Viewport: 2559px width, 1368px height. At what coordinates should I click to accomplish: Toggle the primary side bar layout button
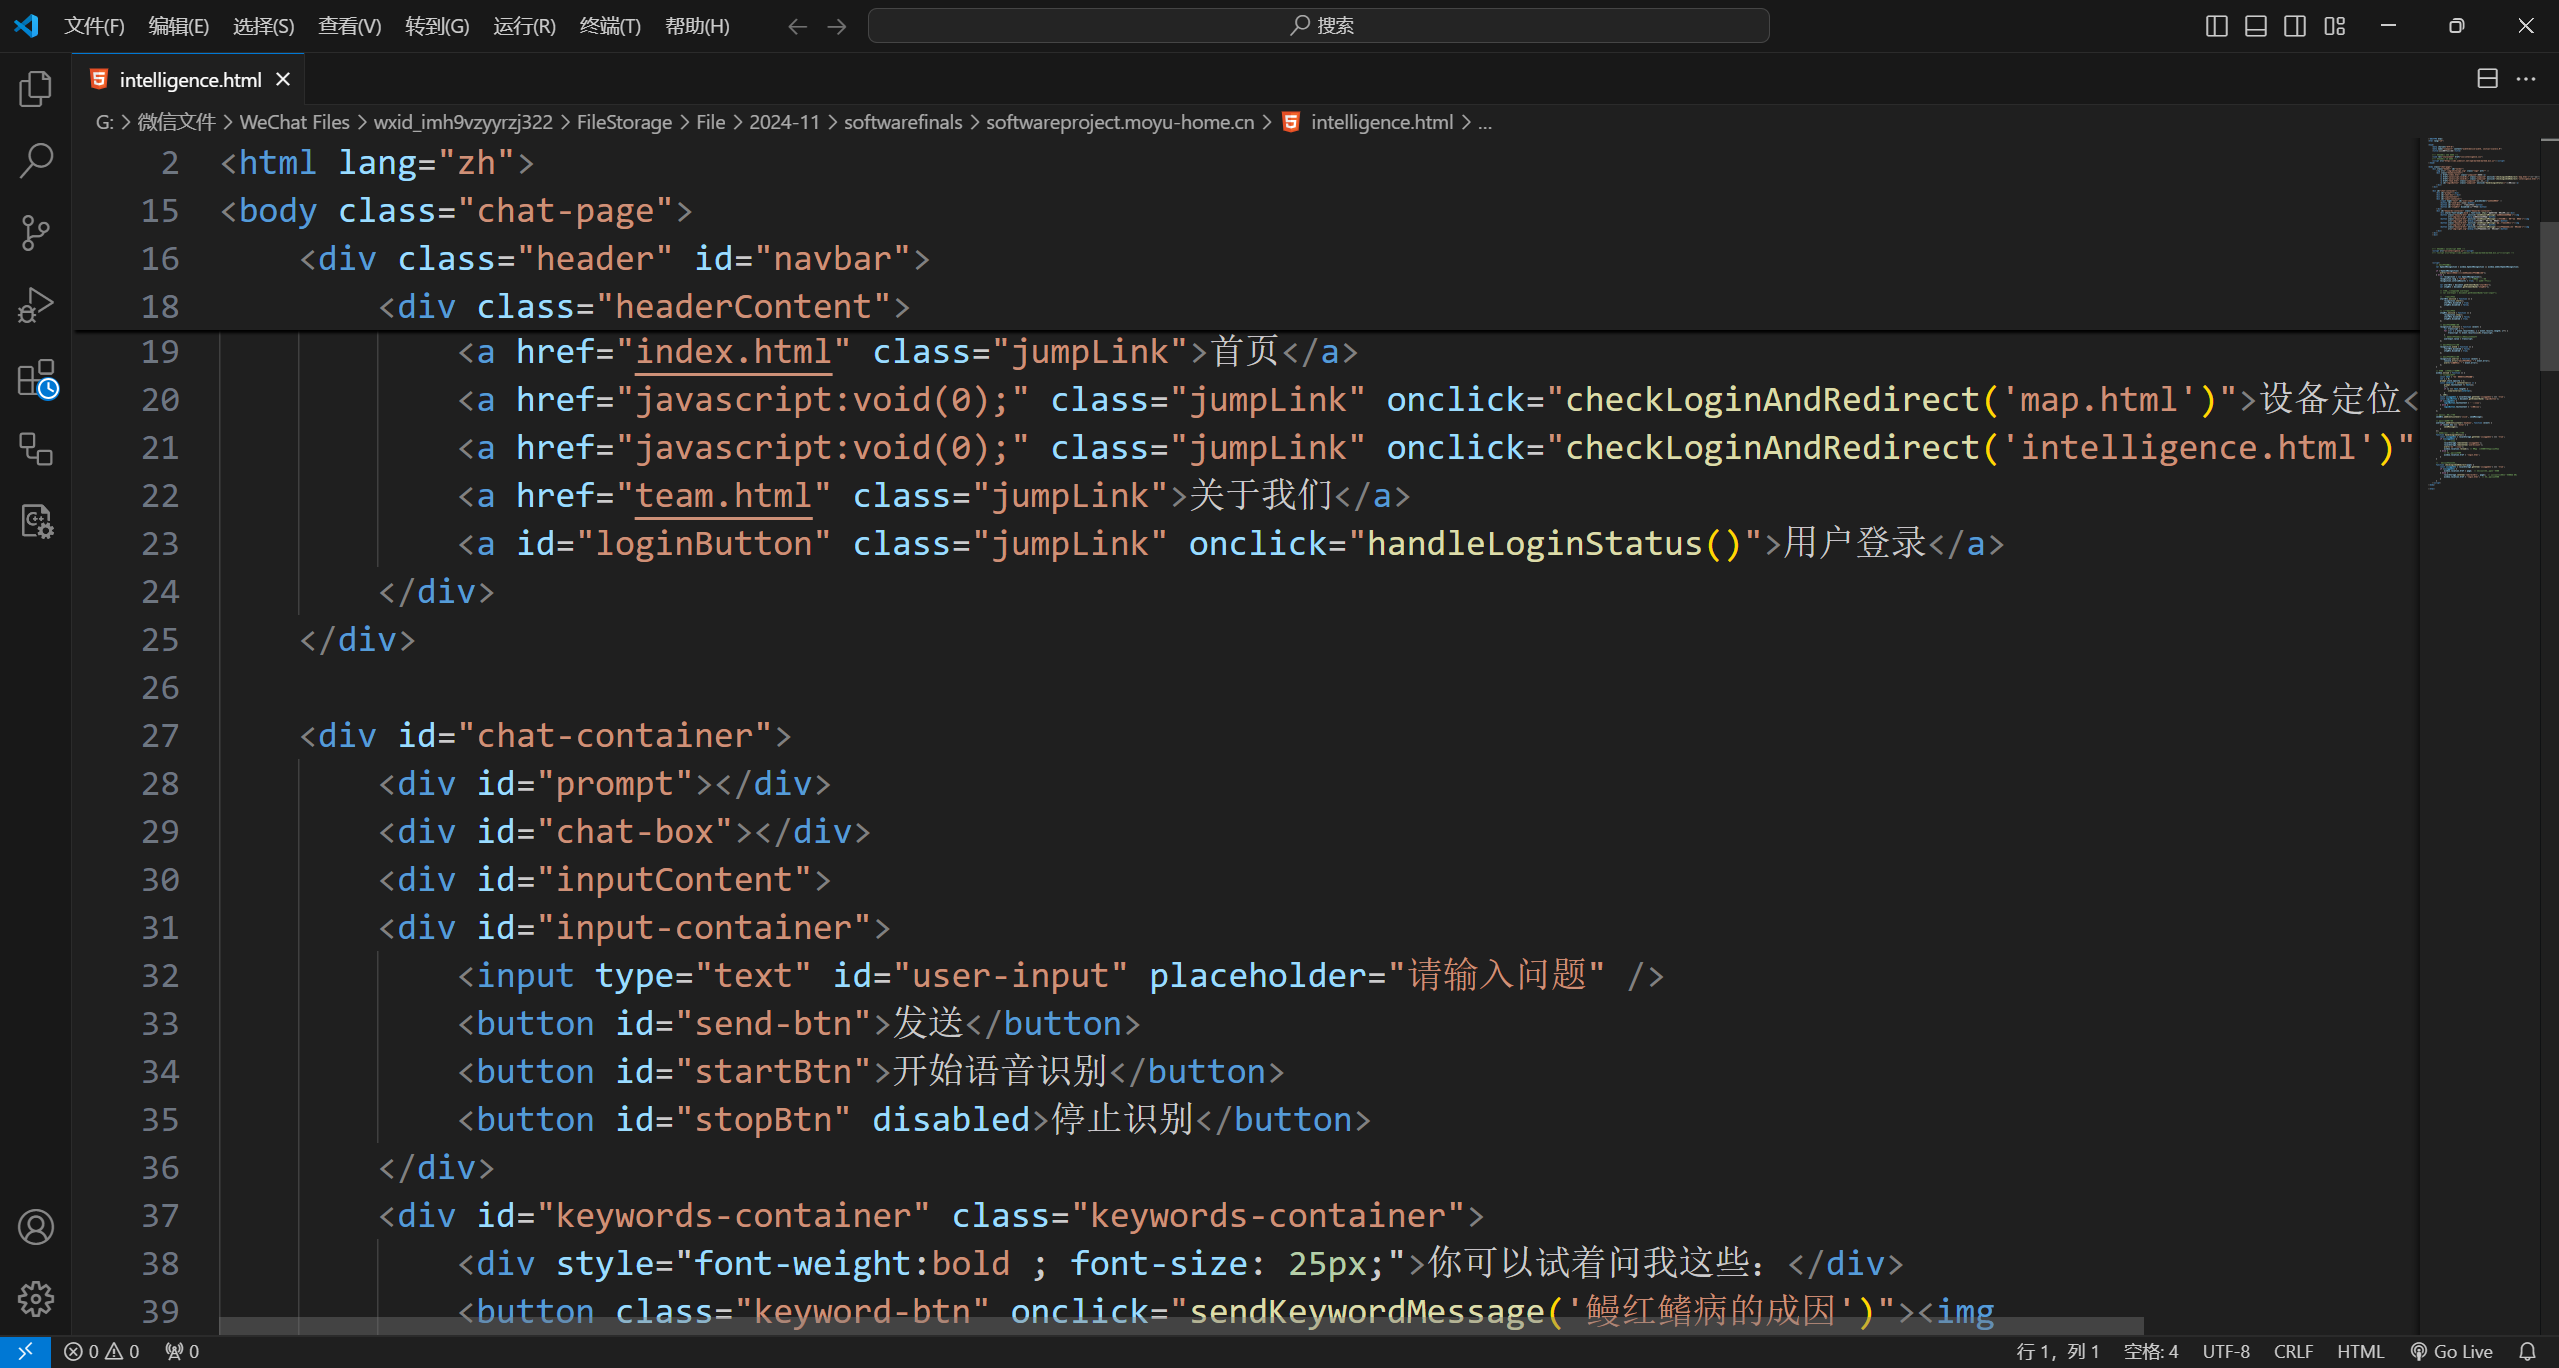pyautogui.click(x=2216, y=26)
